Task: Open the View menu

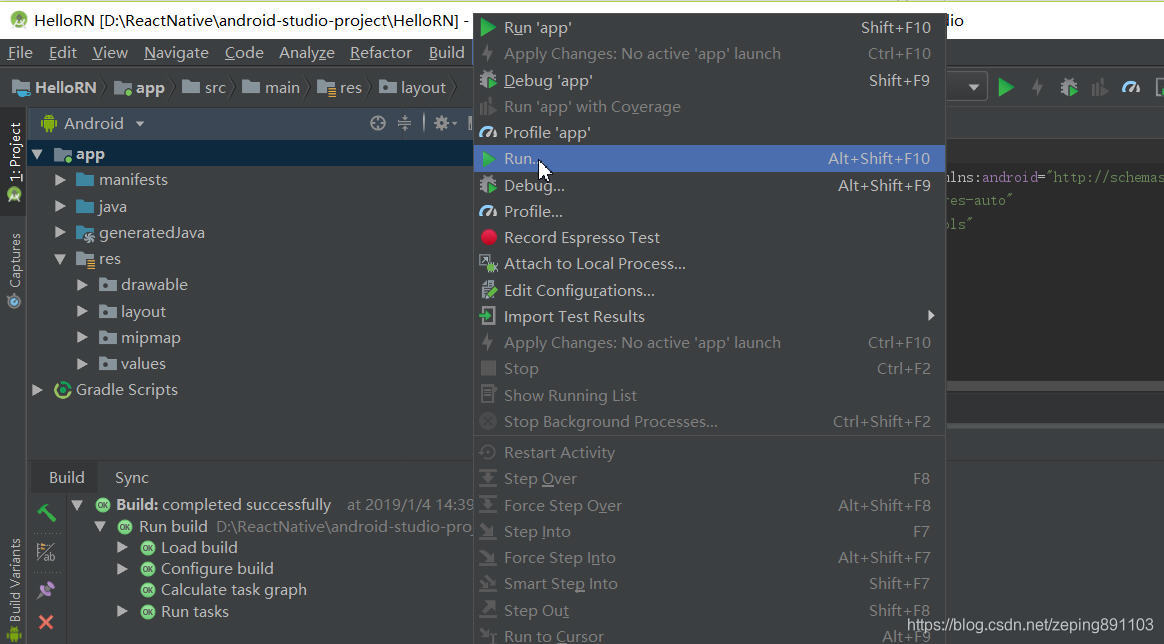Action: point(110,53)
